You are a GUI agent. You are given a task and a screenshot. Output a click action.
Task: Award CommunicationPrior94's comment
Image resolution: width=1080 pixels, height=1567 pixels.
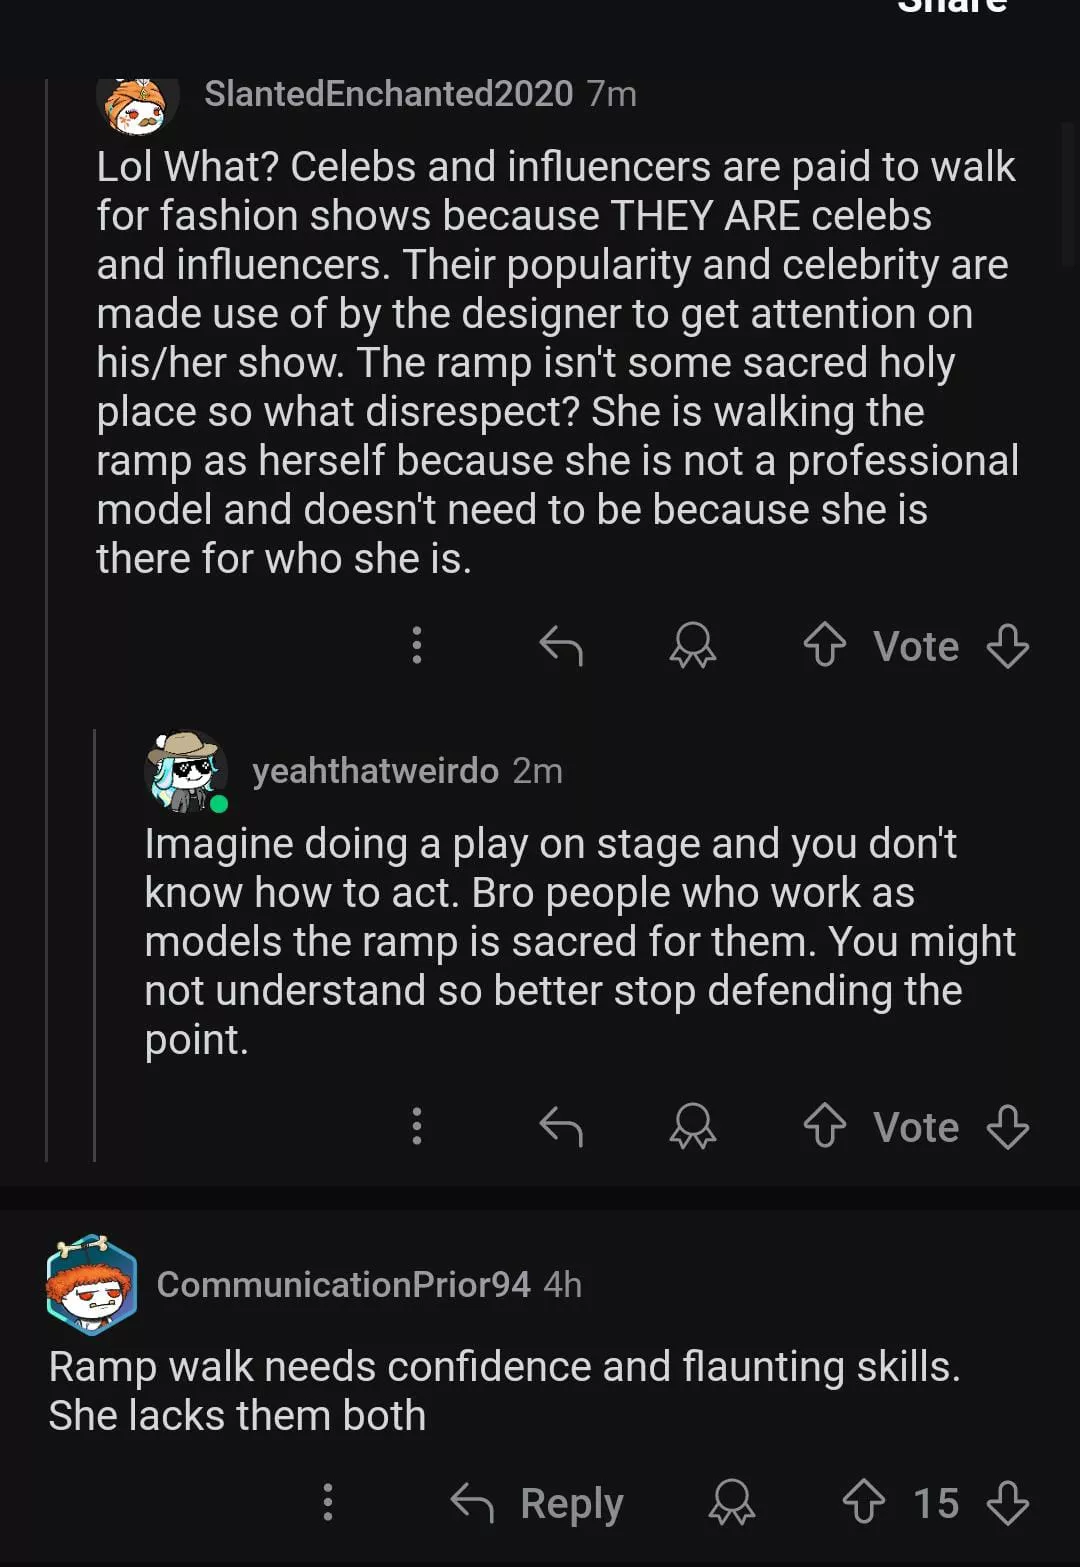tap(731, 1503)
